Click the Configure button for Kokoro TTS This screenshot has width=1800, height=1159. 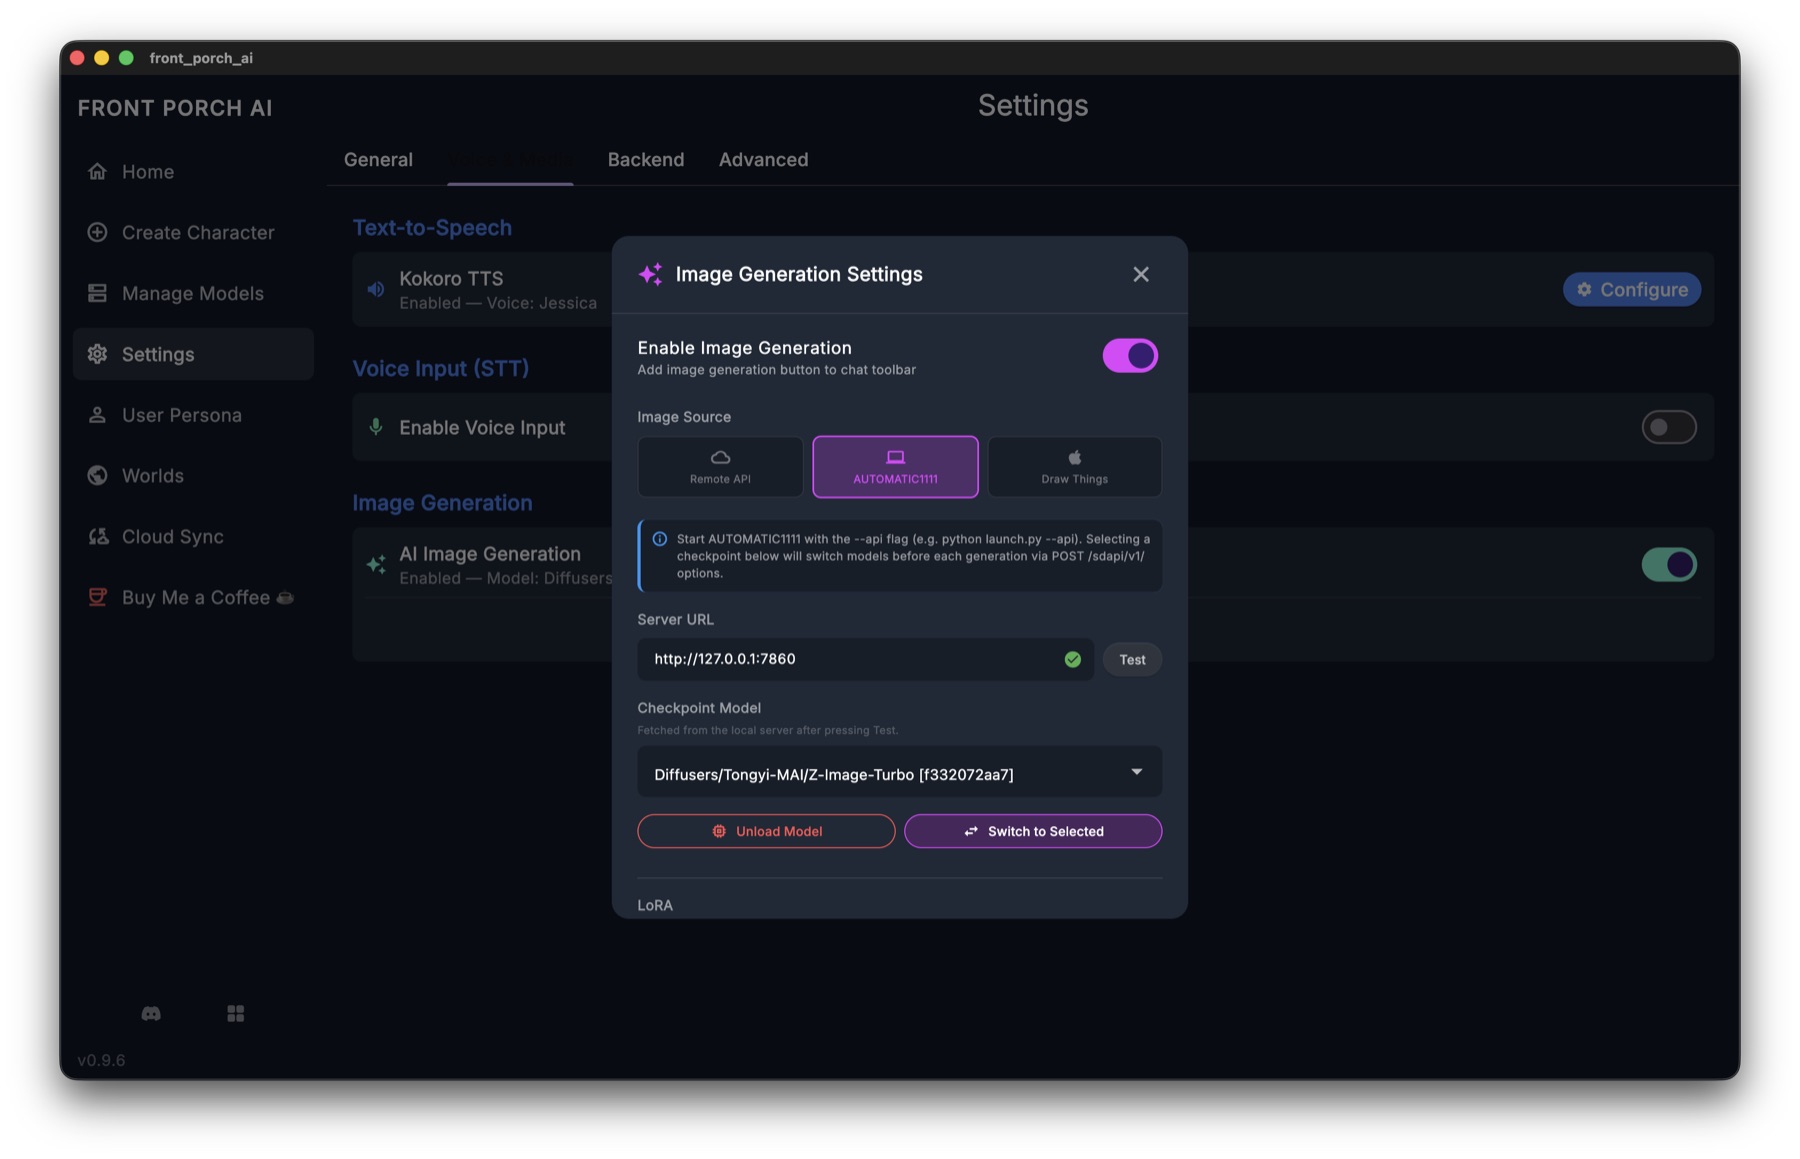[x=1632, y=290]
